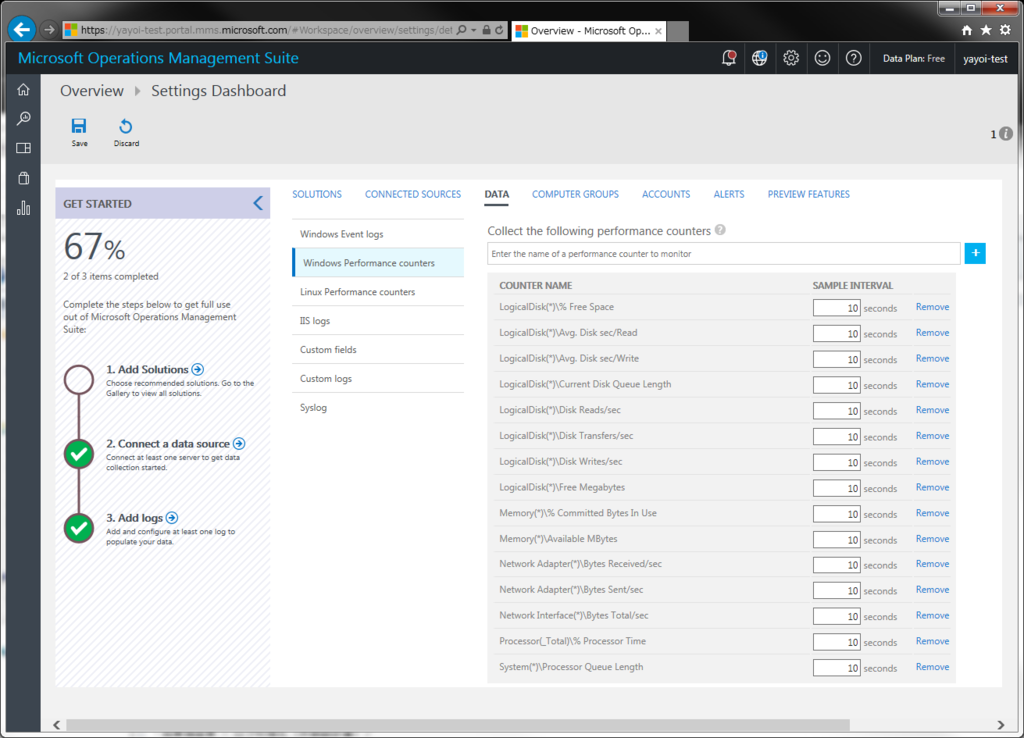Switch to the Solutions tab
The width and height of the screenshot is (1024, 738).
pyautogui.click(x=317, y=194)
